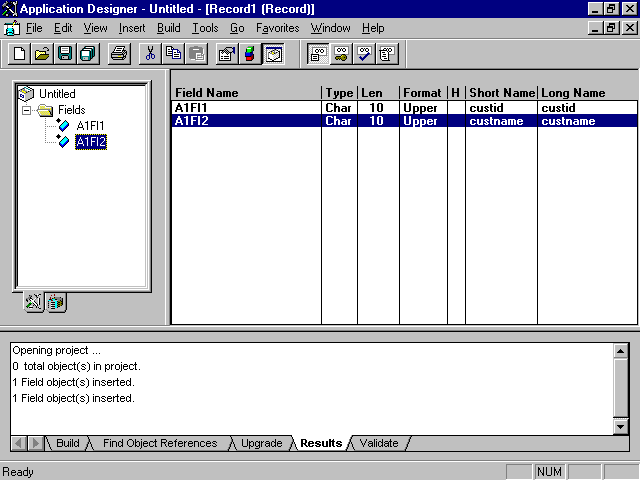Select the Results output tab
This screenshot has height=480, width=640.
coord(321,443)
